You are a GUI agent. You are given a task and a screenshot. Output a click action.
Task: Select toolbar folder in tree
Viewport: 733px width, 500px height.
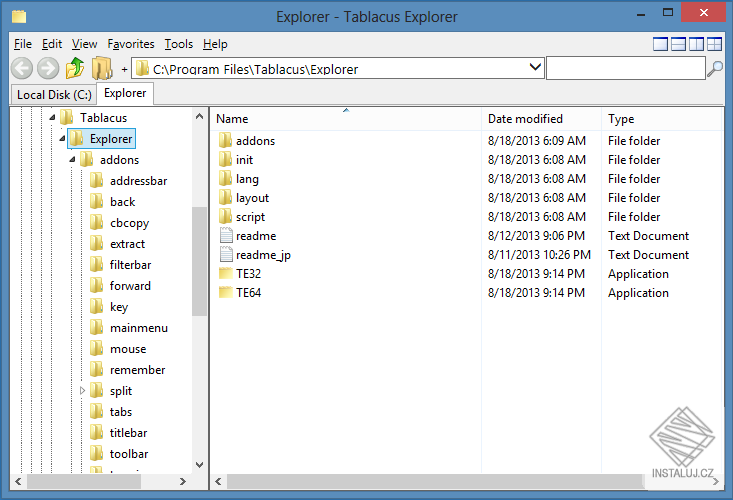[129, 454]
